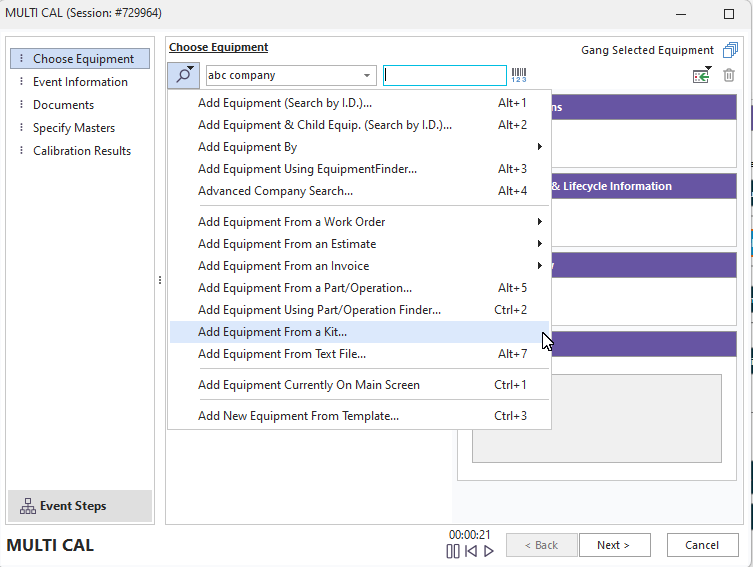753x567 pixels.
Task: Click the Cancel button
Action: [x=701, y=545]
